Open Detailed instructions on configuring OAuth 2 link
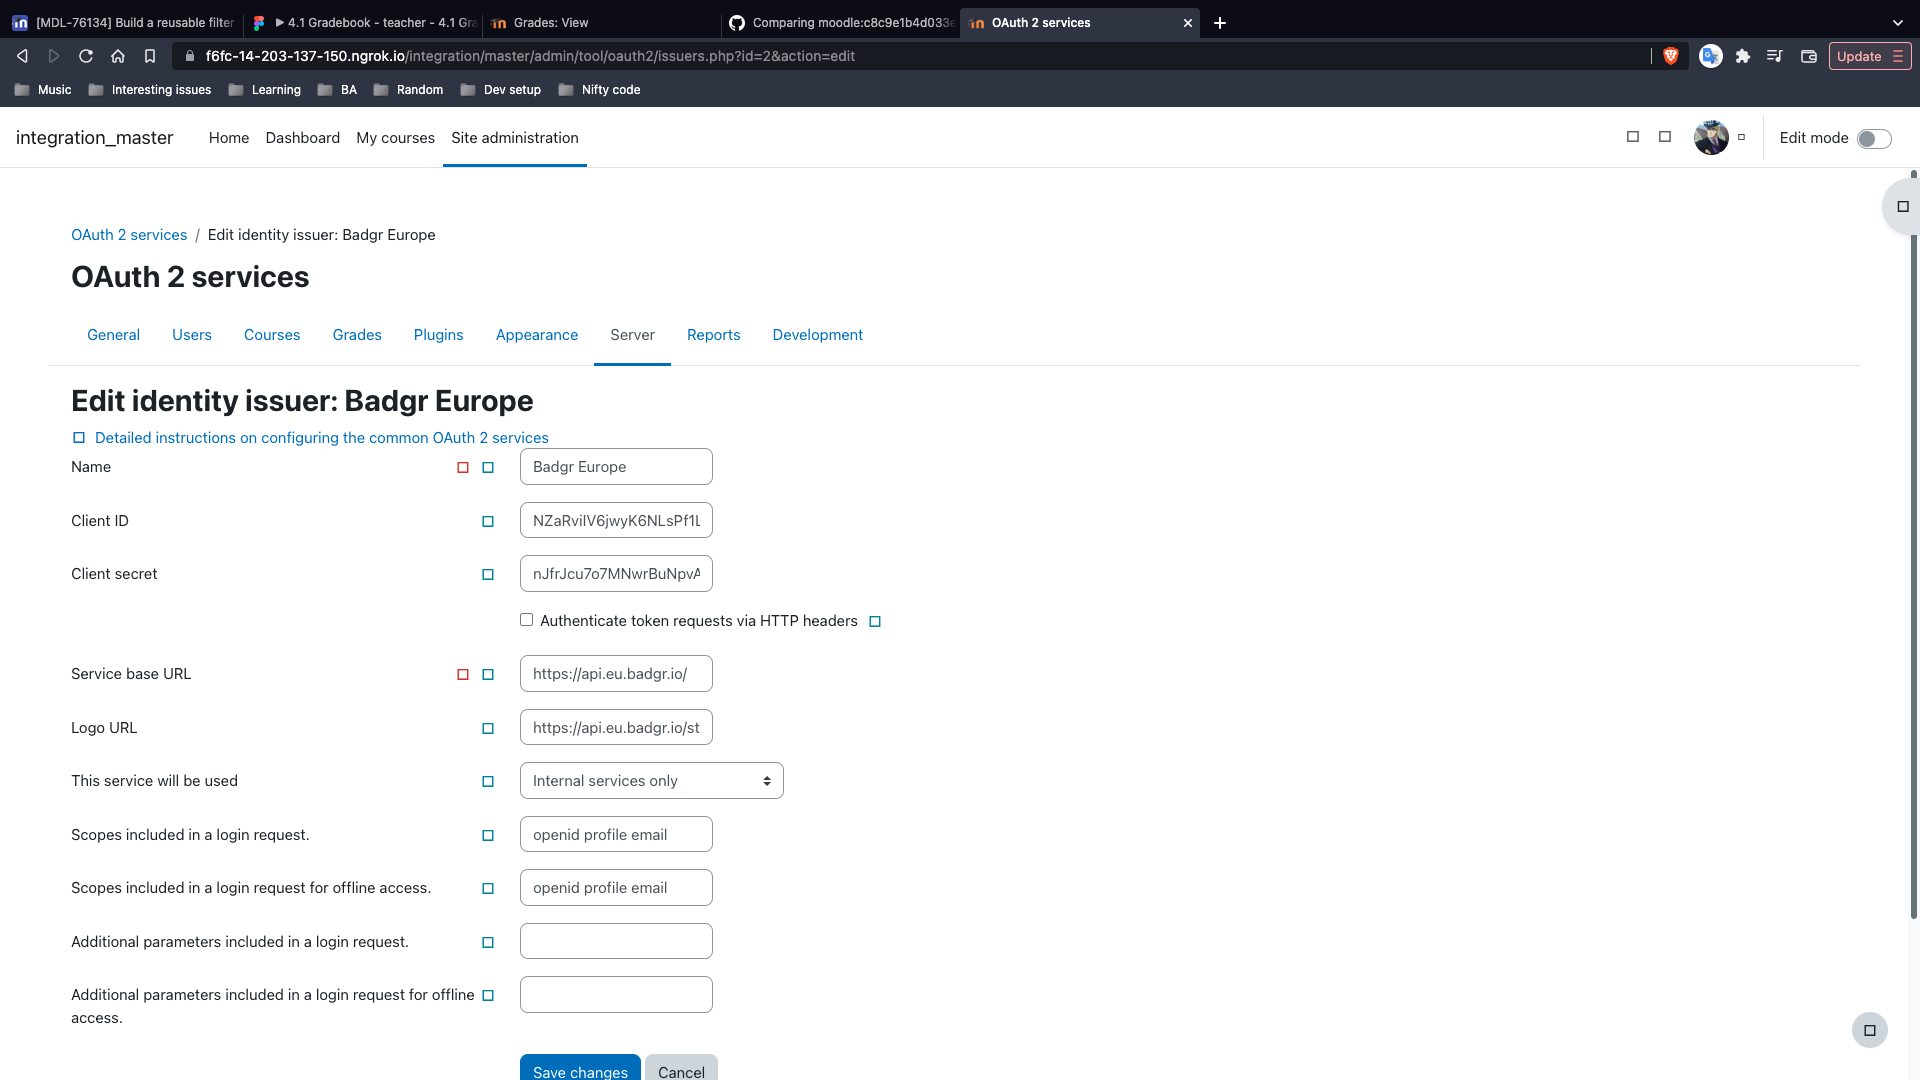 322,438
